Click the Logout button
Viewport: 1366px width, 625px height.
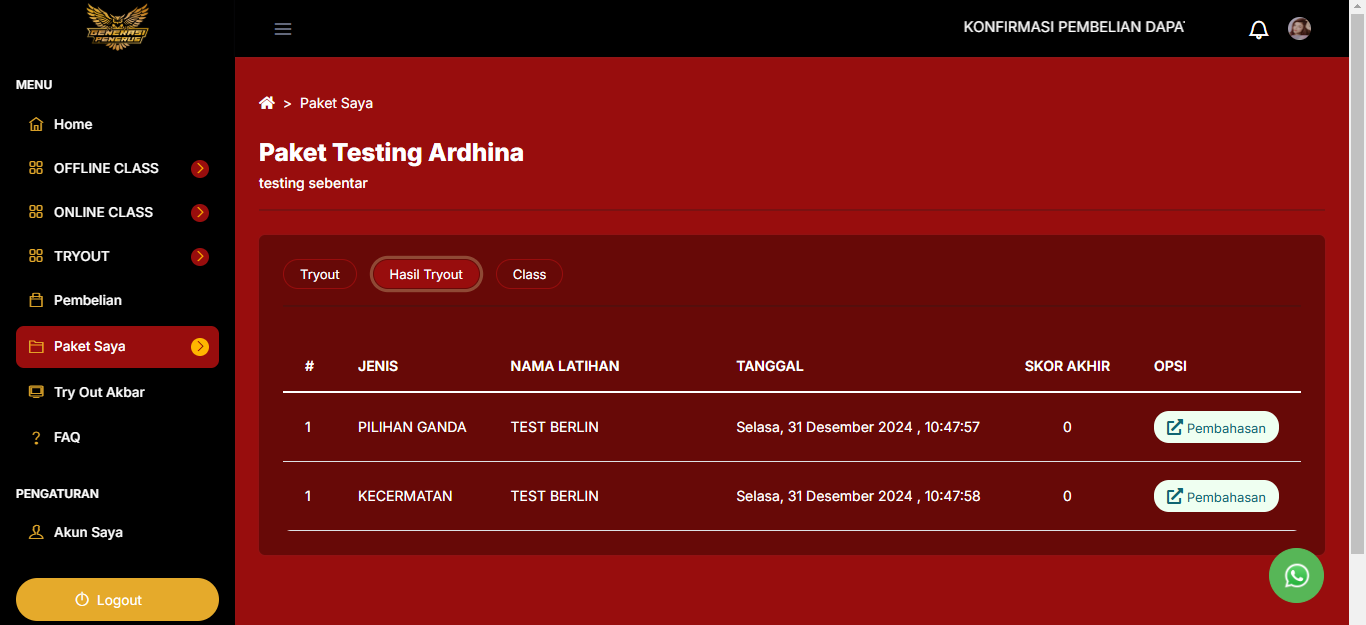[117, 600]
